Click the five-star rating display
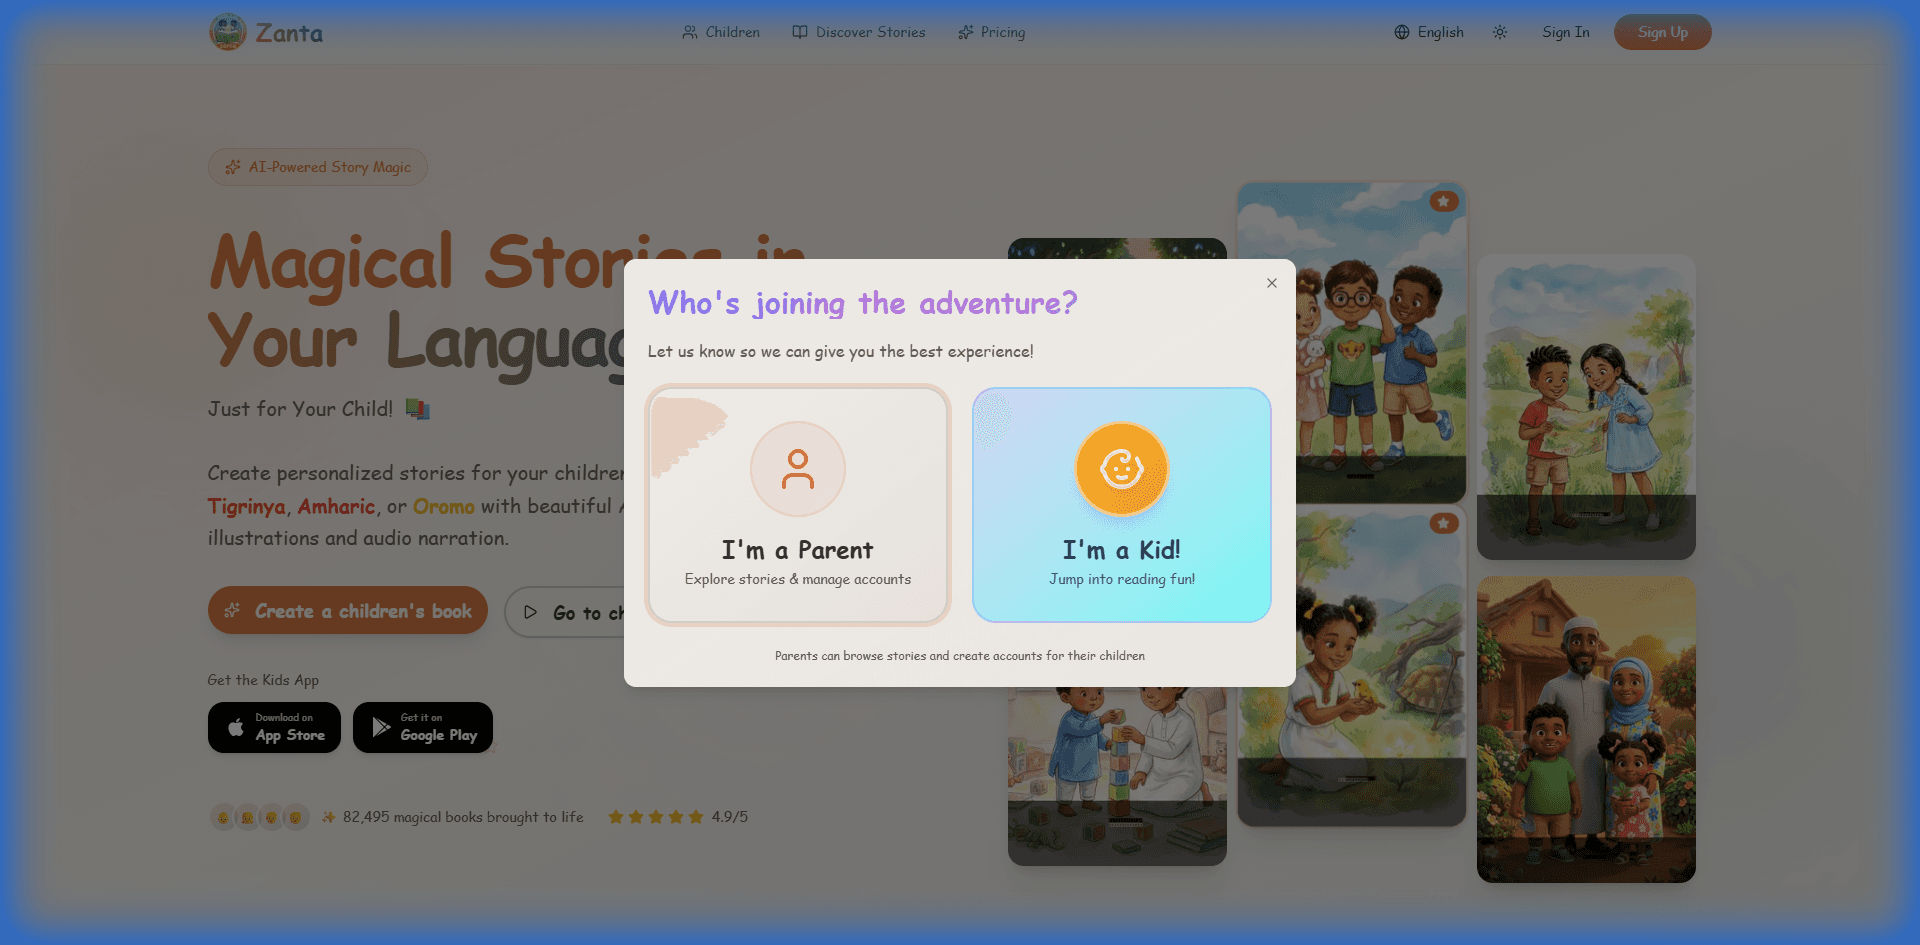1920x945 pixels. (x=656, y=817)
